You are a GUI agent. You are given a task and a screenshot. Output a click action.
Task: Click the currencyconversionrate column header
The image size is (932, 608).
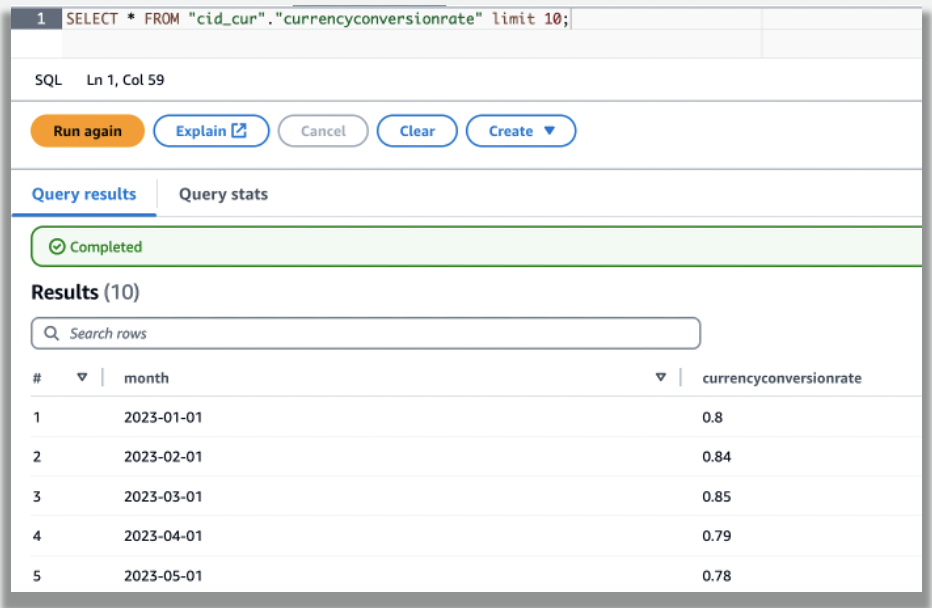tap(782, 378)
